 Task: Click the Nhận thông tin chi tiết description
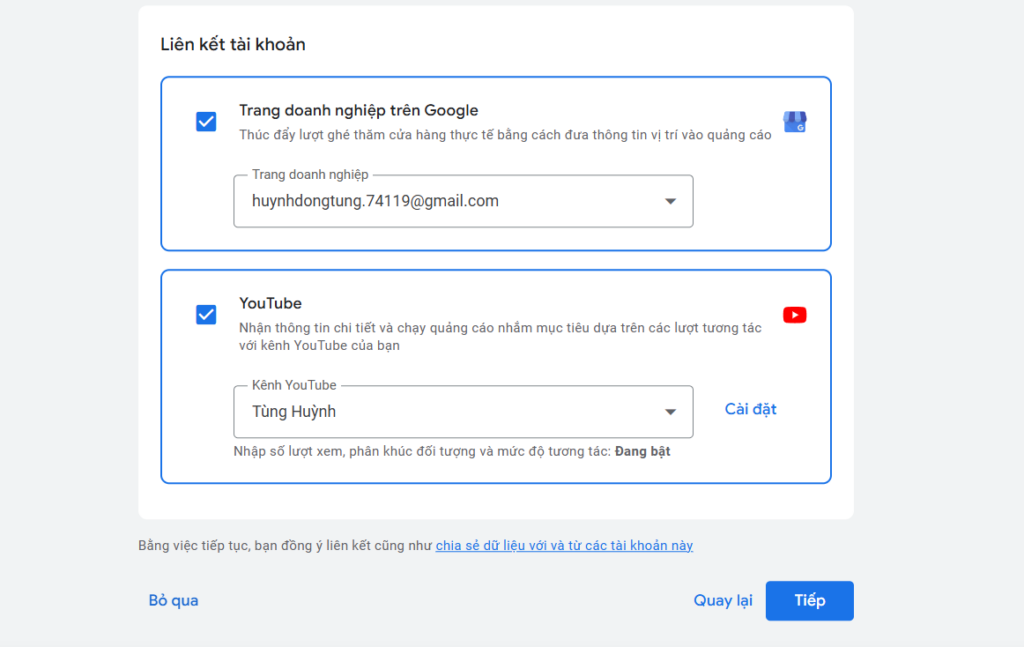[x=500, y=337]
